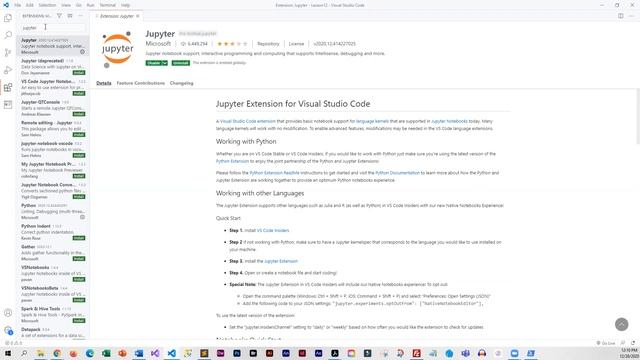
Task: Open the Jupyter Extension link in Step 3
Action: [281, 261]
